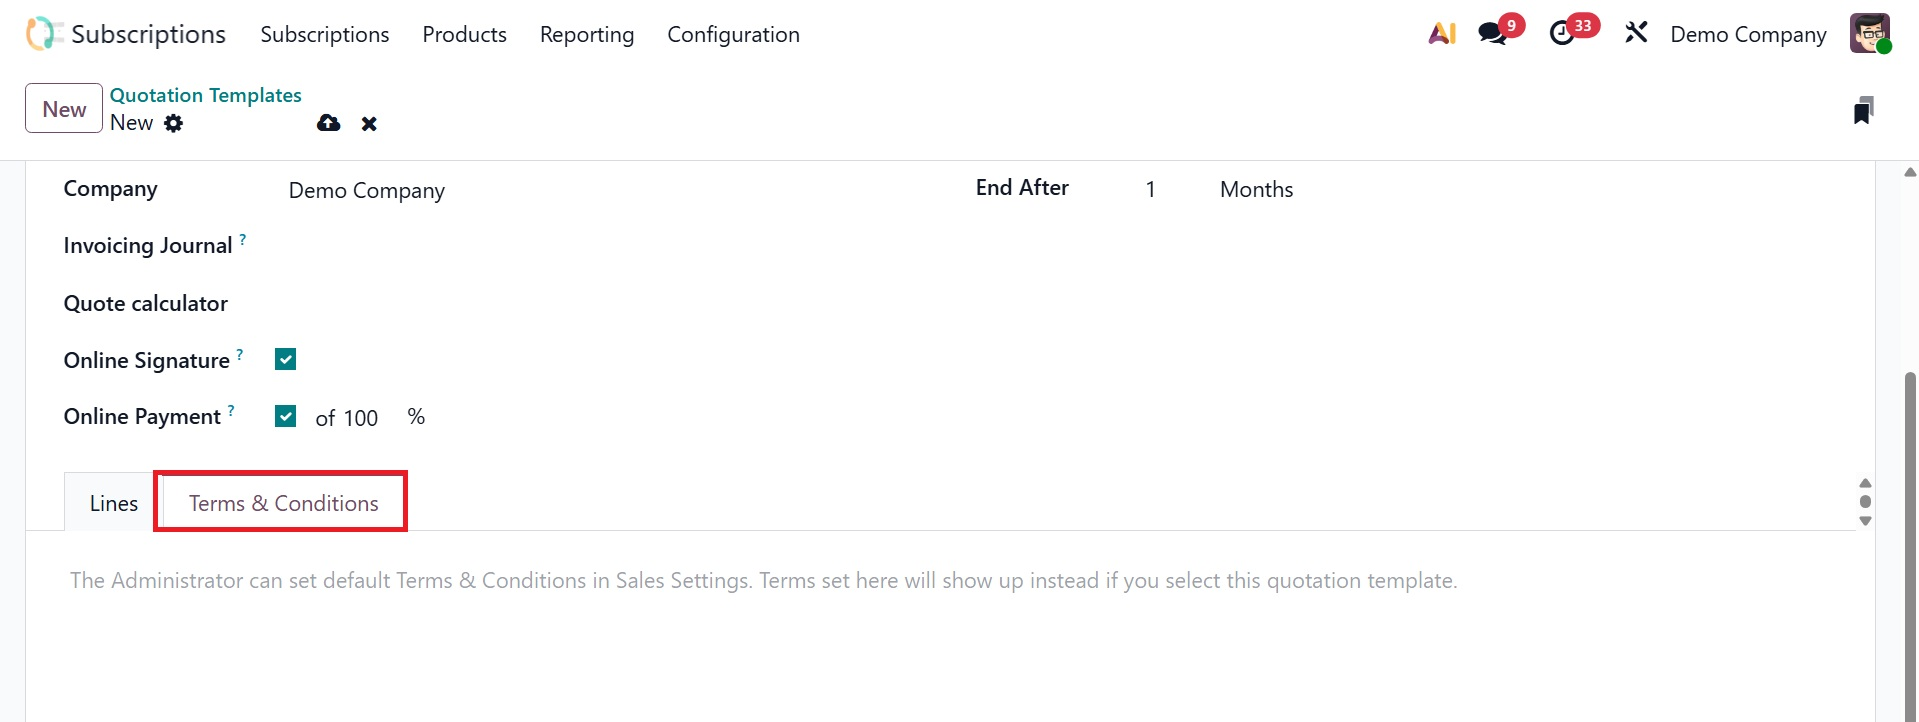
Task: Open the AI assistant icon
Action: pos(1441,34)
